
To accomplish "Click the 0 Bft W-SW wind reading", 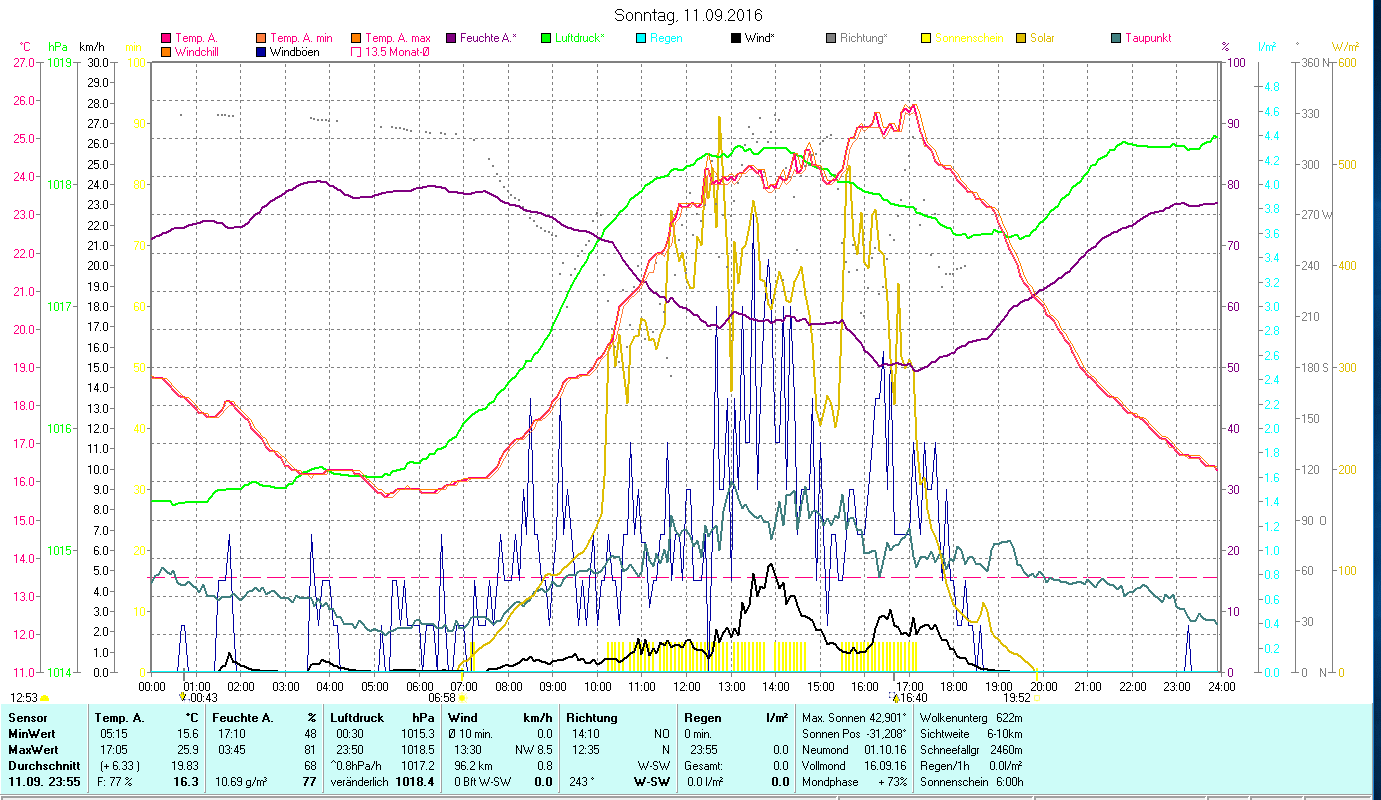I will pyautogui.click(x=484, y=781).
